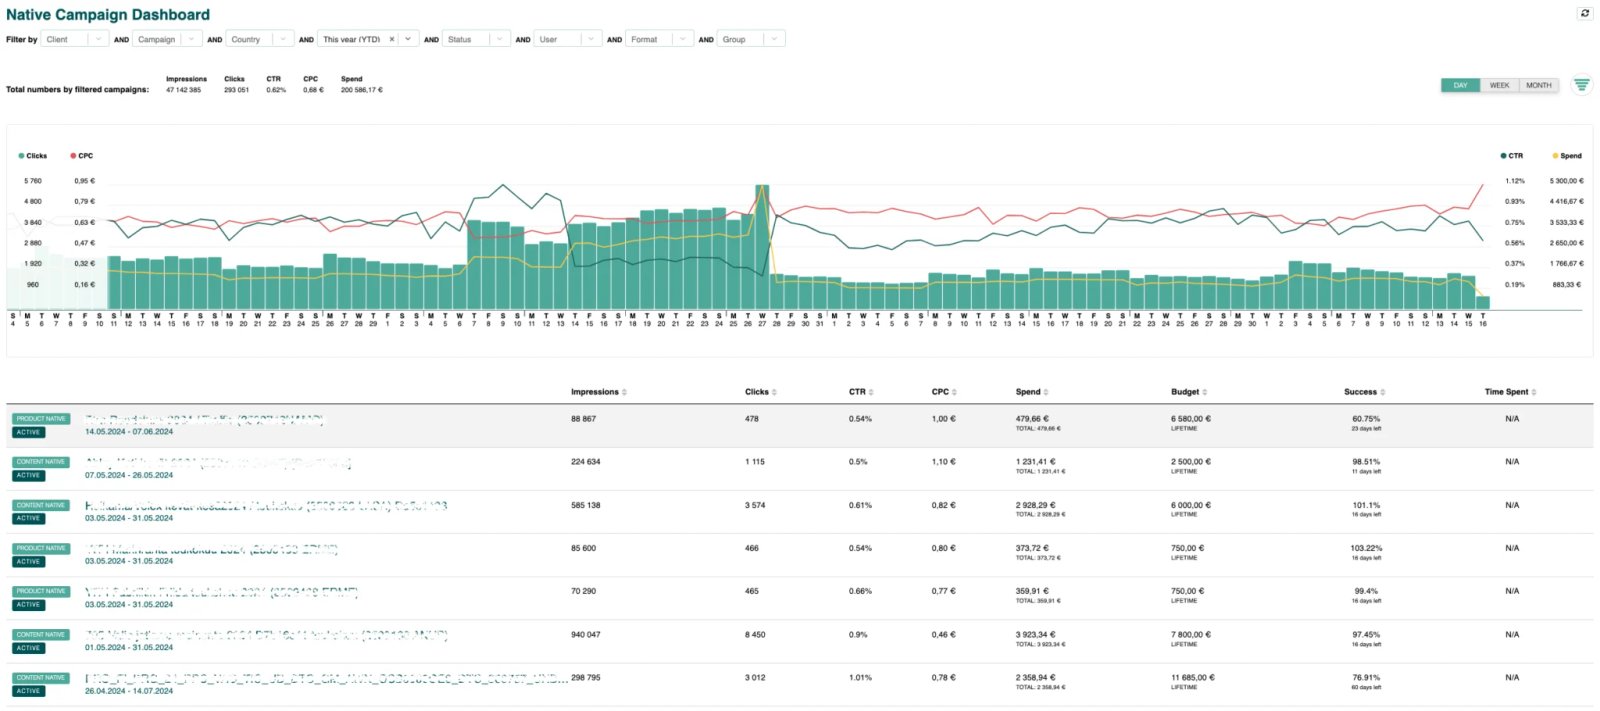This screenshot has width=1600, height=711.
Task: Click sort icon beside the Budget header
Action: [x=1205, y=392]
